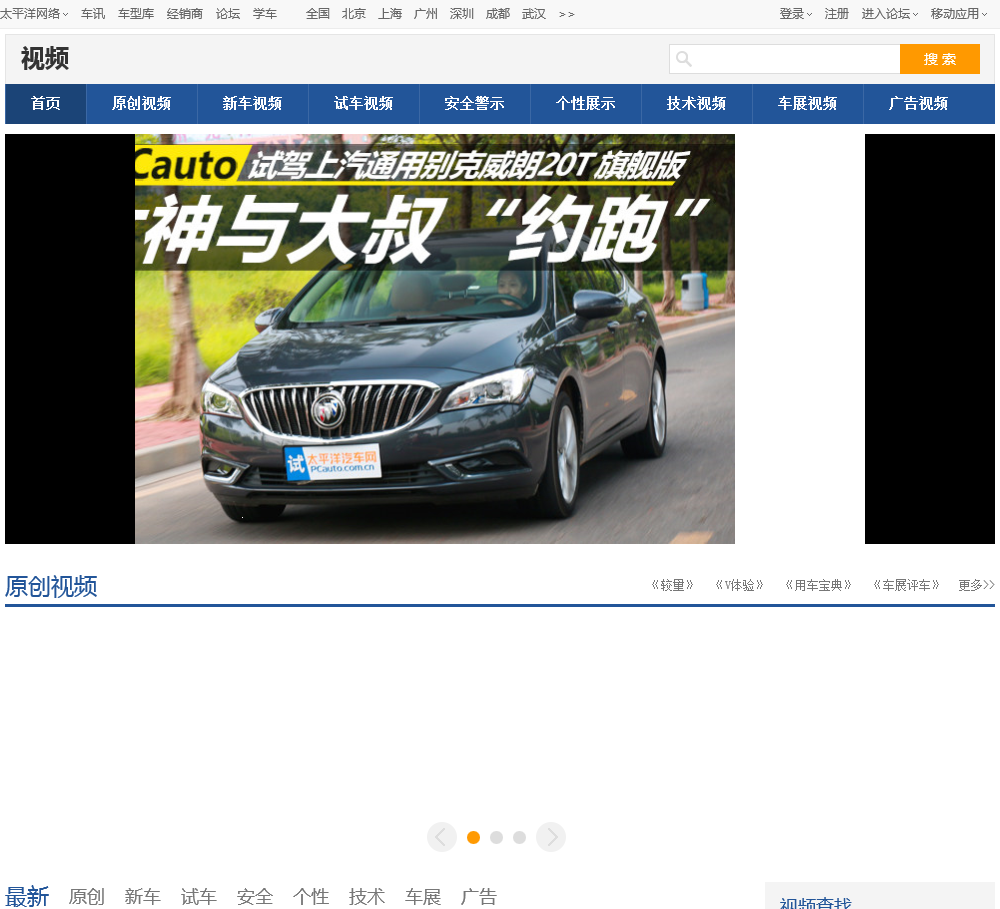Switch to 原创 tab
Viewport: 1000px width, 909px height.
click(86, 896)
